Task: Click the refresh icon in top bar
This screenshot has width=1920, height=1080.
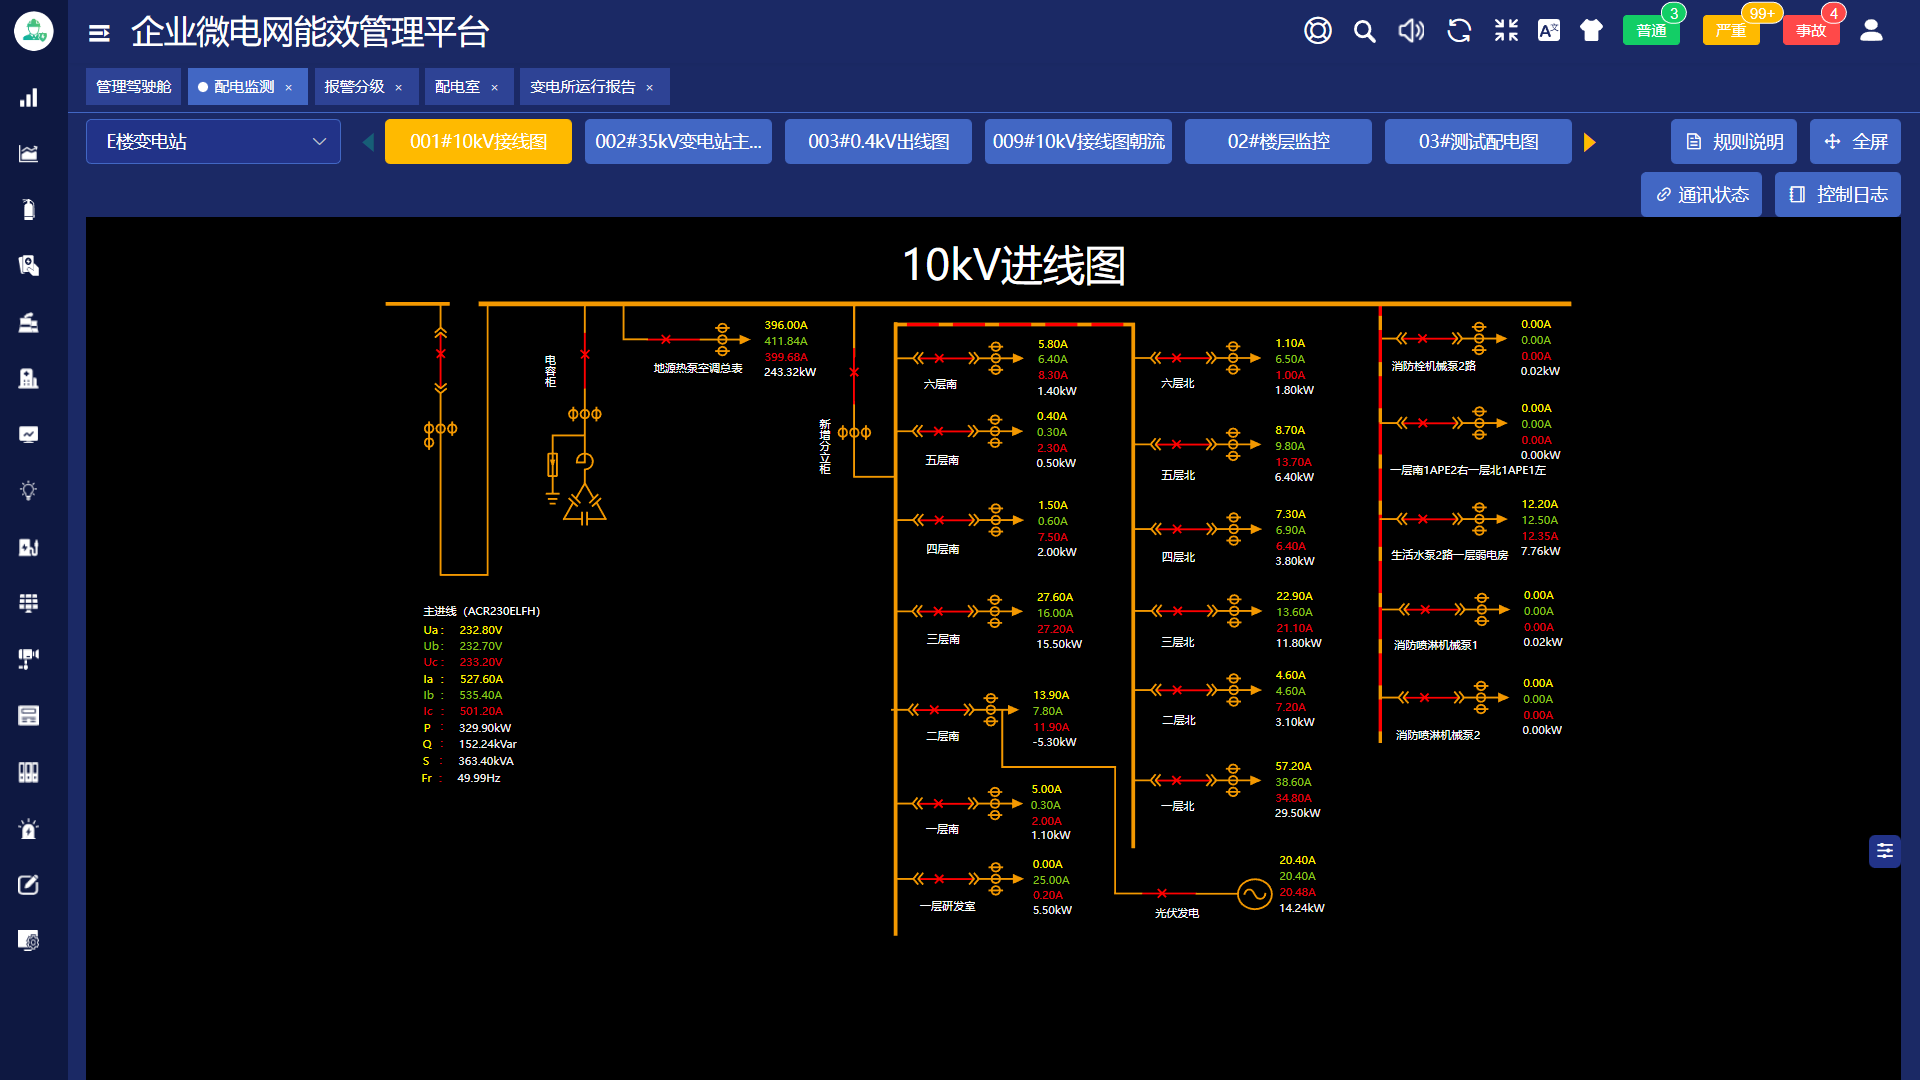Action: pyautogui.click(x=1459, y=31)
